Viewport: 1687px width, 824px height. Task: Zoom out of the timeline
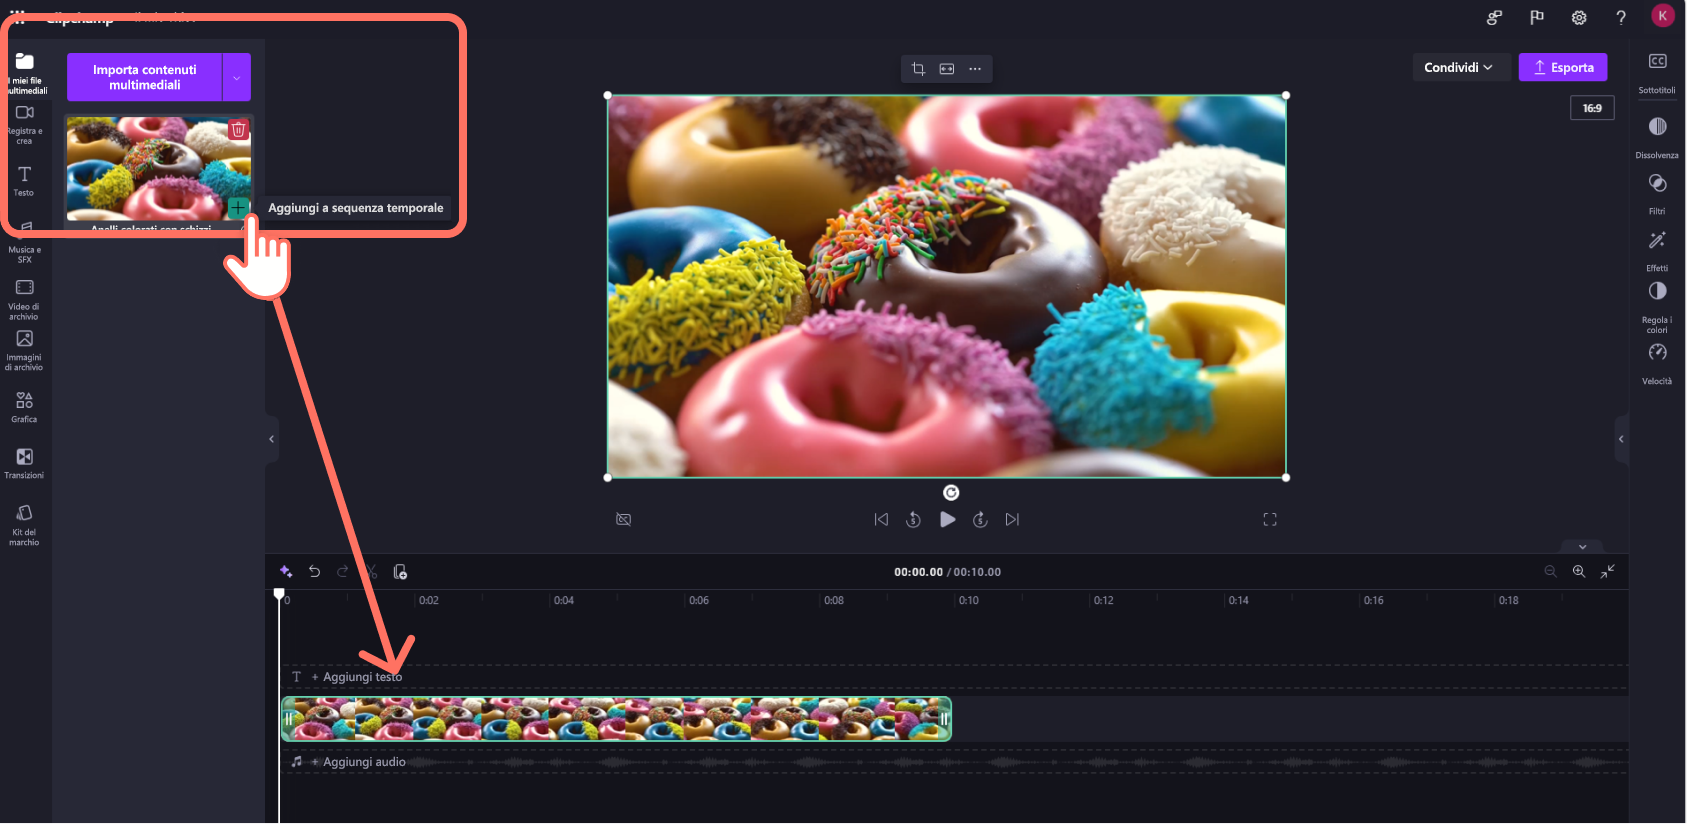tap(1550, 571)
